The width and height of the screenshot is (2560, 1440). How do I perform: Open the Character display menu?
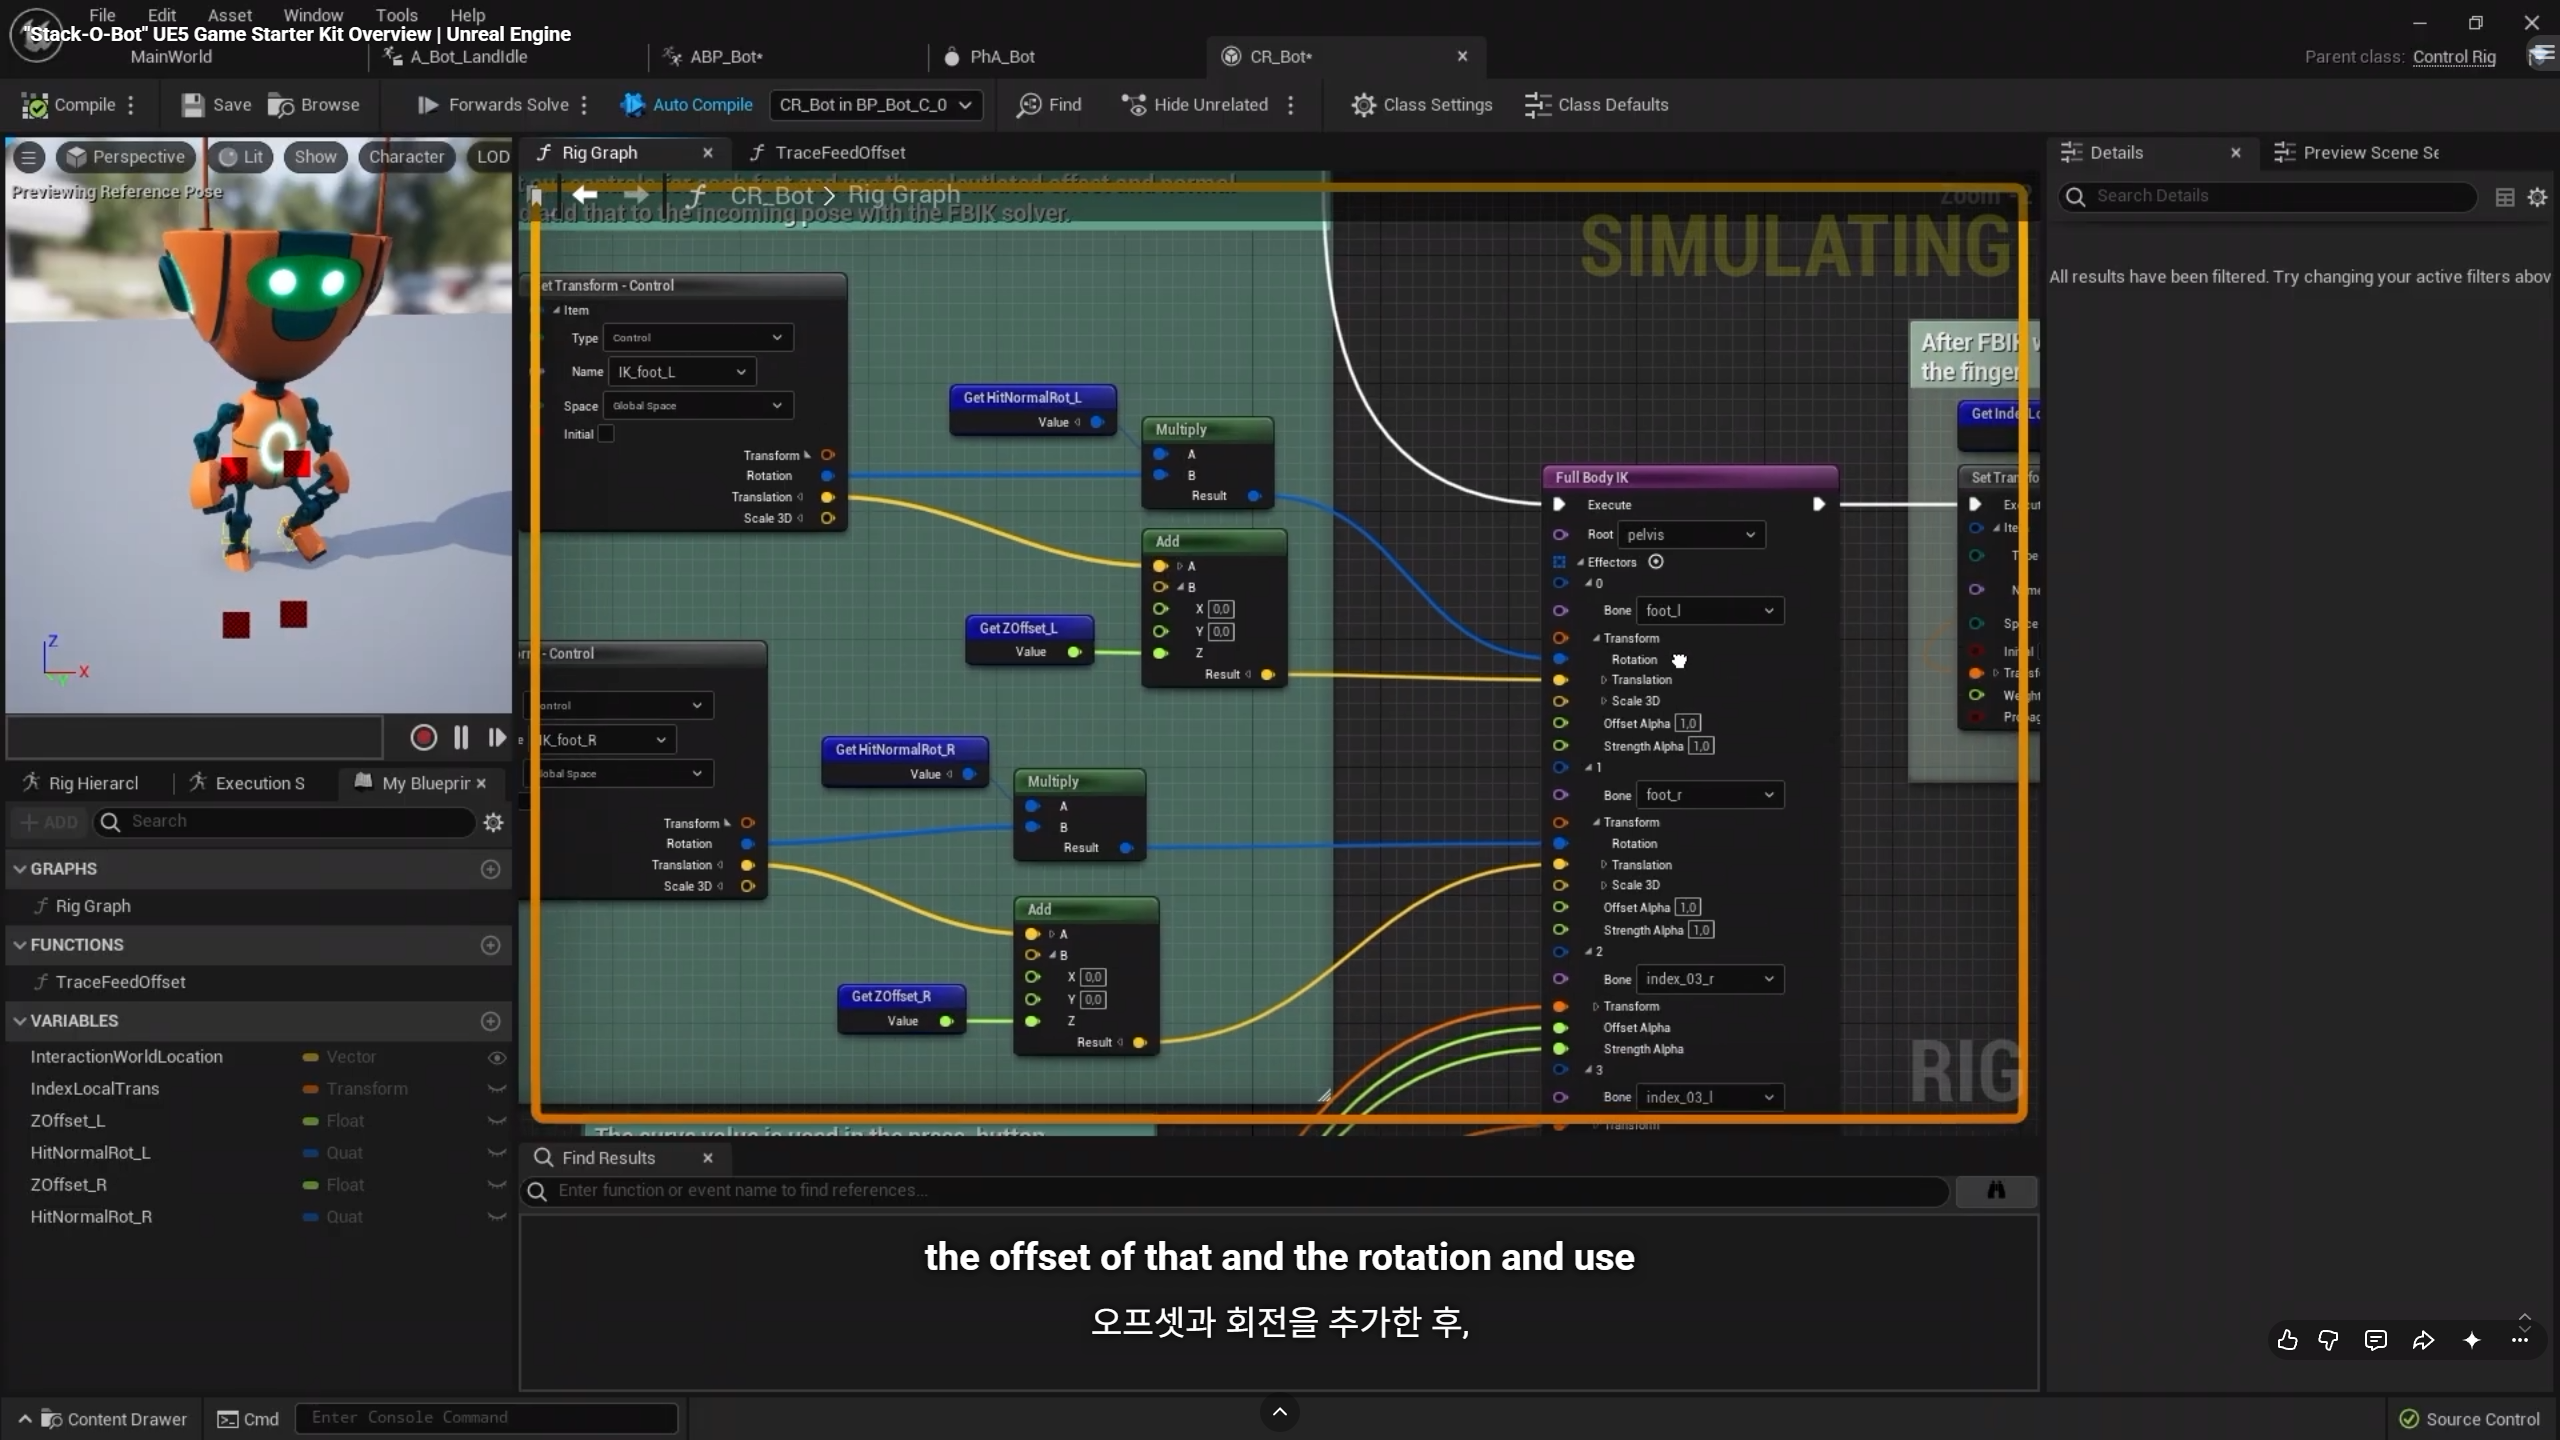point(406,157)
